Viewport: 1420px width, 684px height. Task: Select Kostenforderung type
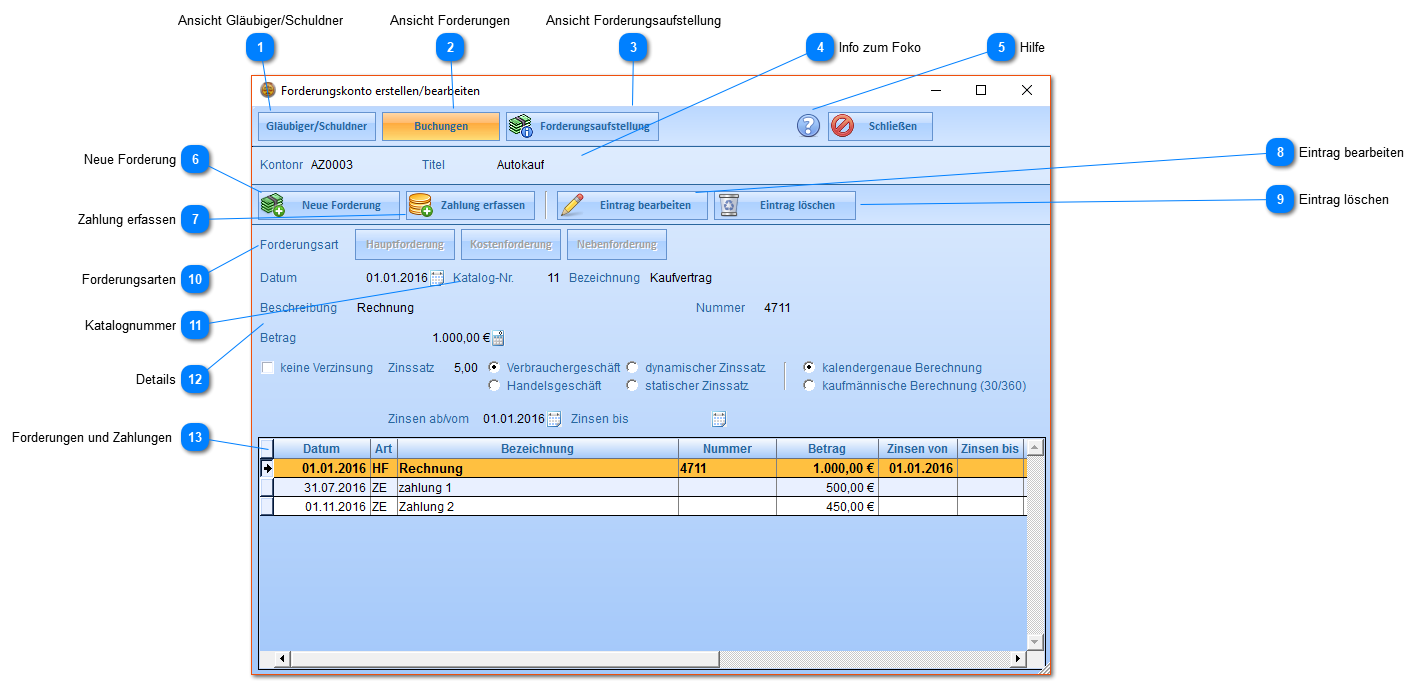pyautogui.click(x=511, y=244)
